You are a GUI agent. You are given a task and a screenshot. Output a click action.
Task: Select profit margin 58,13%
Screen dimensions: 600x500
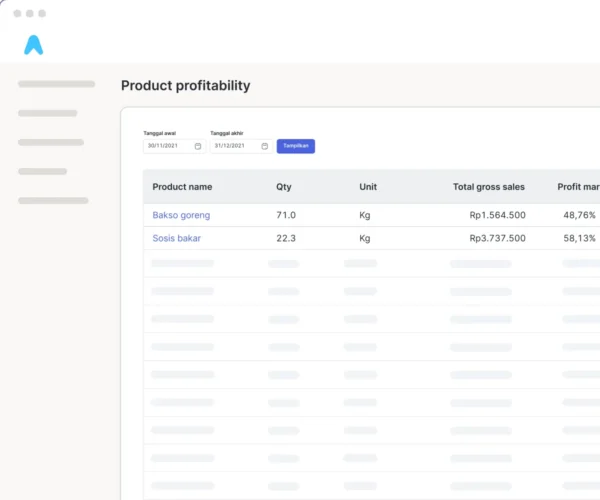[x=579, y=238]
